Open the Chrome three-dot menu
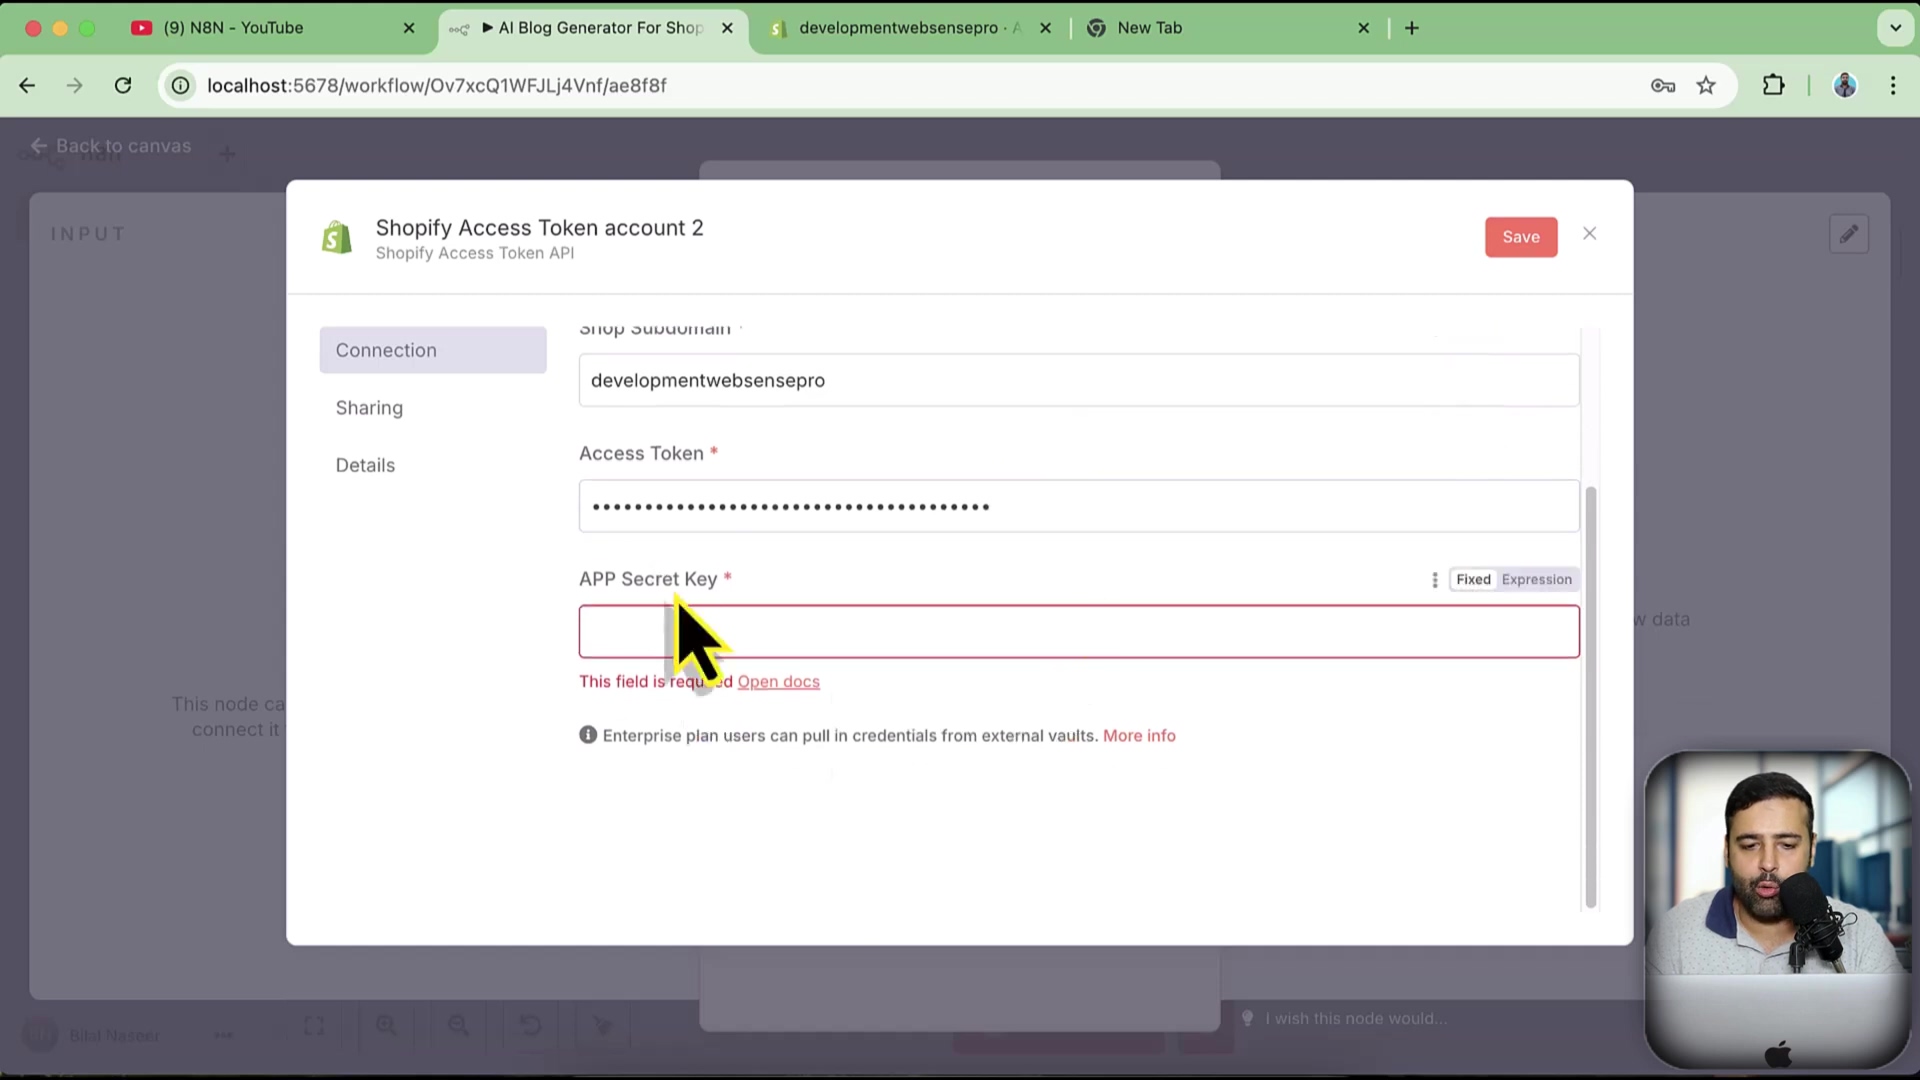This screenshot has height=1080, width=1920. (x=1893, y=86)
